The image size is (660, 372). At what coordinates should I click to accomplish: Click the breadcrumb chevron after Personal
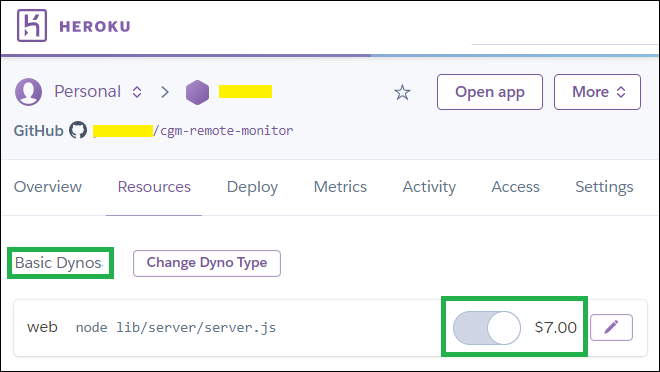(165, 92)
